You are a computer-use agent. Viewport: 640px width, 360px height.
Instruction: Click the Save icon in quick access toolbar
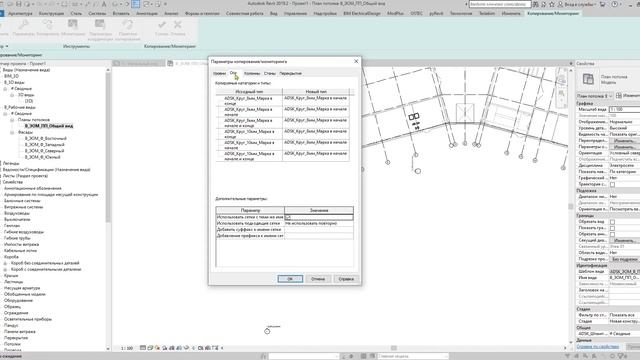click(18, 4)
